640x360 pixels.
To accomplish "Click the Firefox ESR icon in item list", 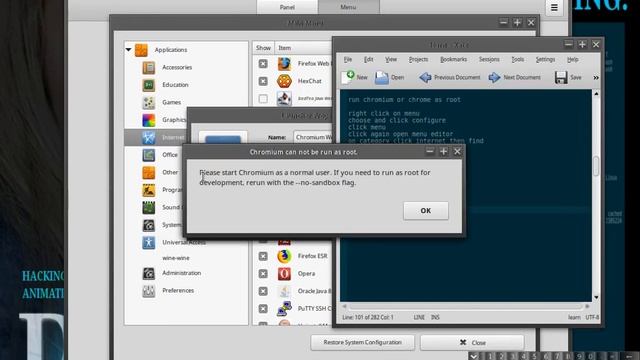I will tap(284, 256).
